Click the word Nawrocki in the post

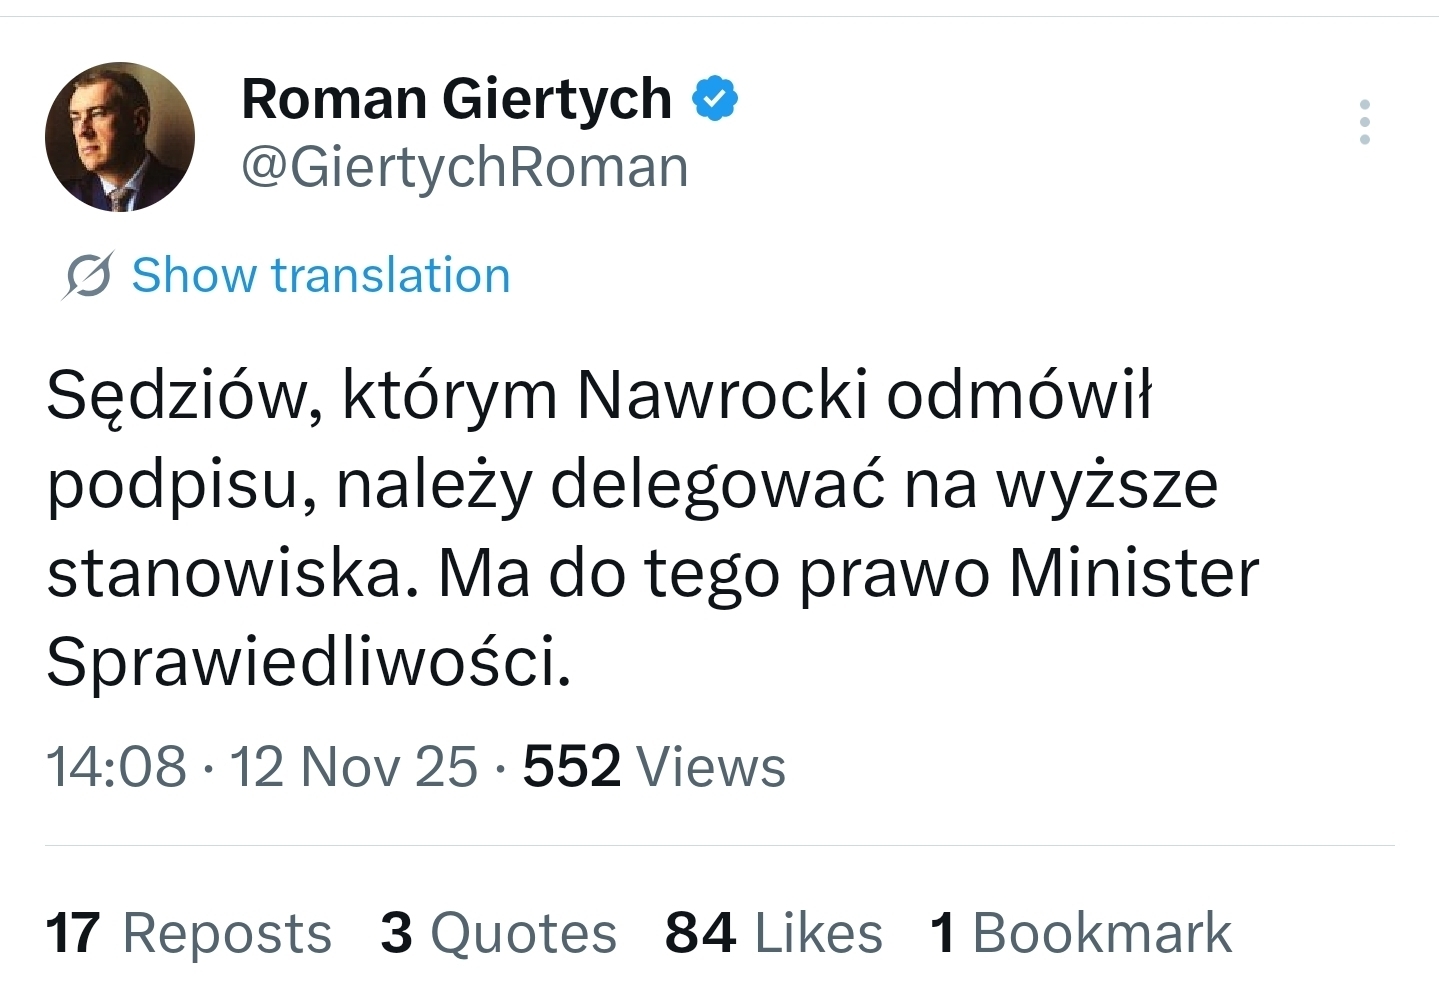click(722, 395)
